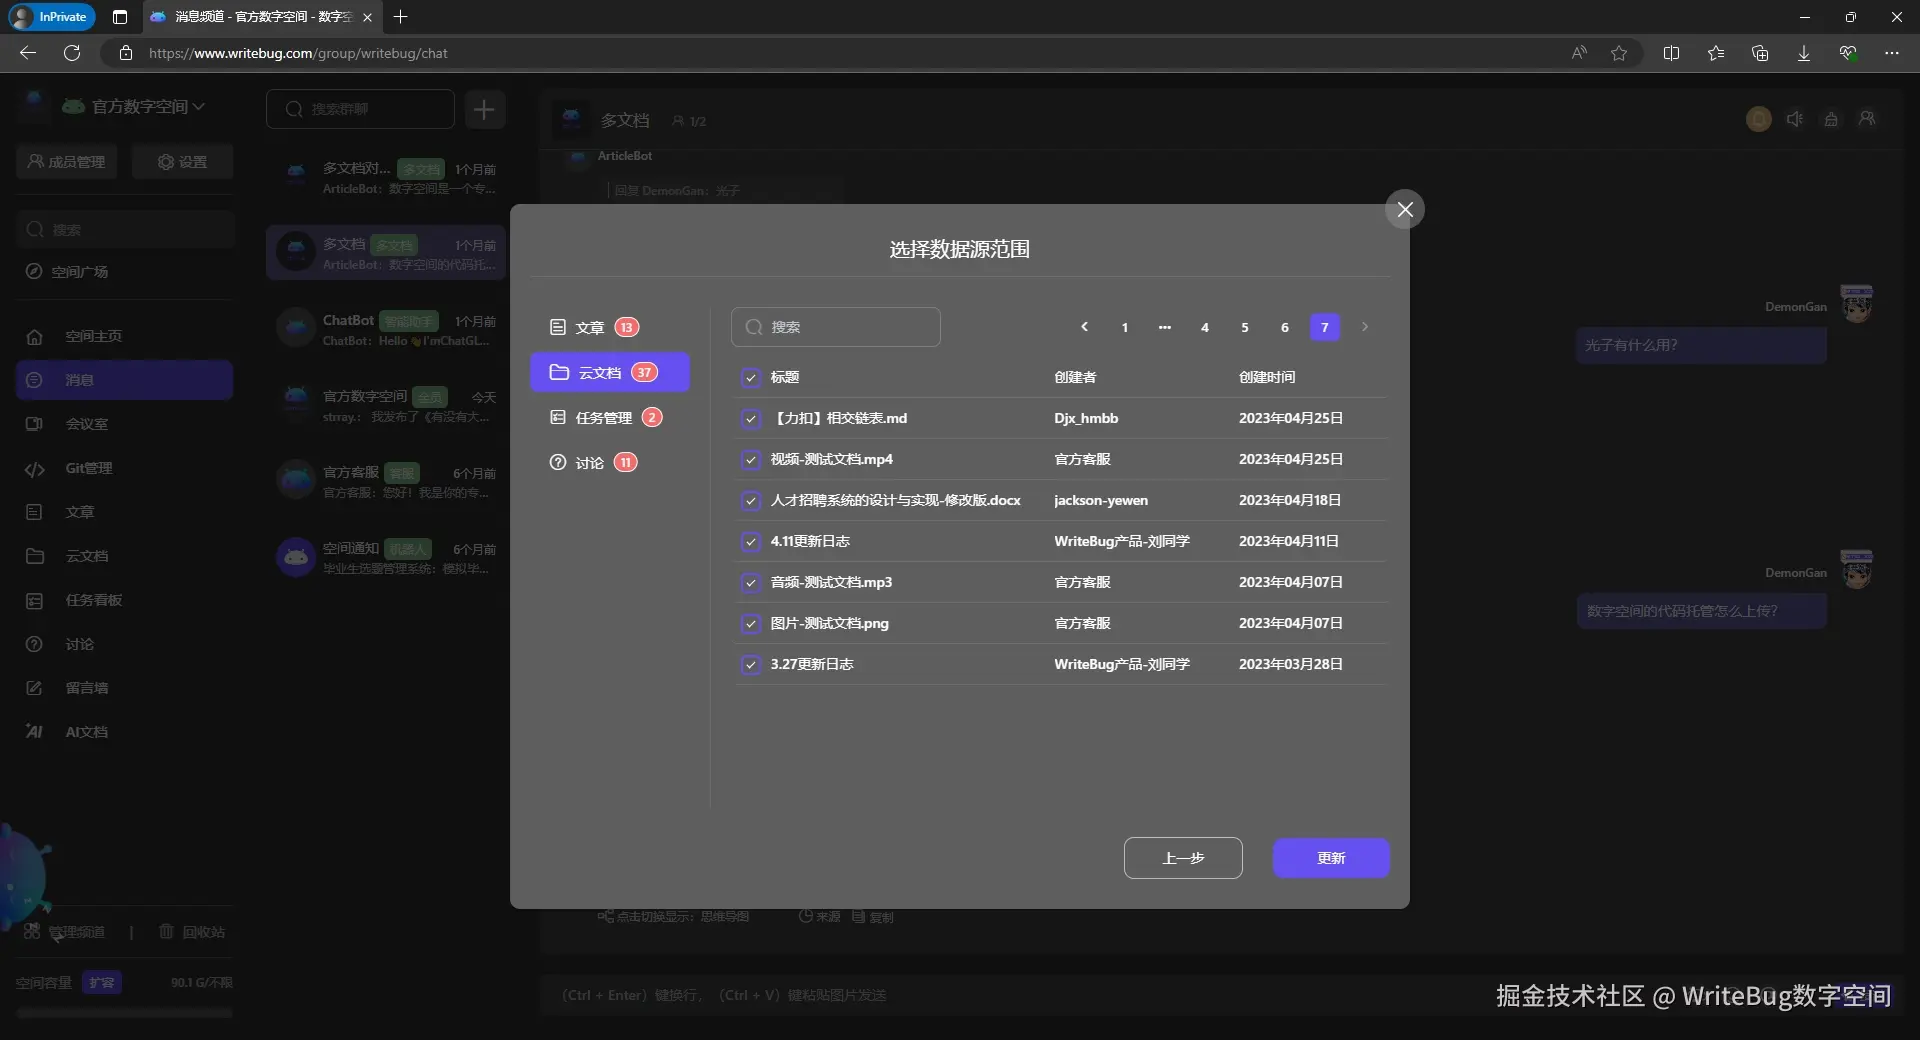Click the browser refresh icon
This screenshot has height=1040, width=1920.
72,53
